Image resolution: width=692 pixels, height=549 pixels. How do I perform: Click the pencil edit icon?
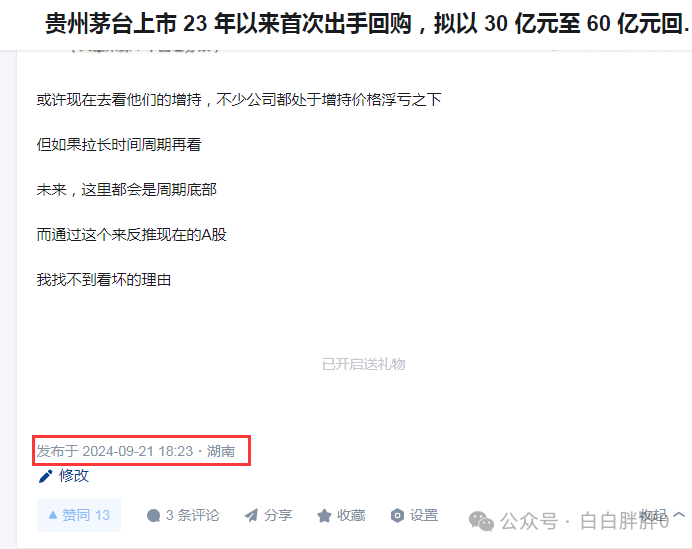(45, 476)
